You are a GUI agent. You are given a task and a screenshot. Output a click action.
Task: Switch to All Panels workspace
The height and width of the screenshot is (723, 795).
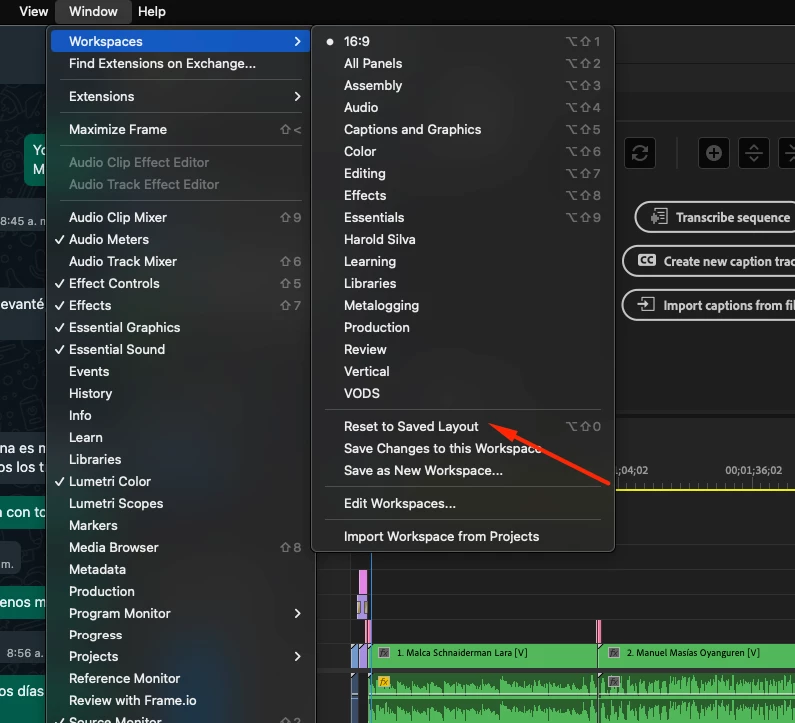(463, 63)
